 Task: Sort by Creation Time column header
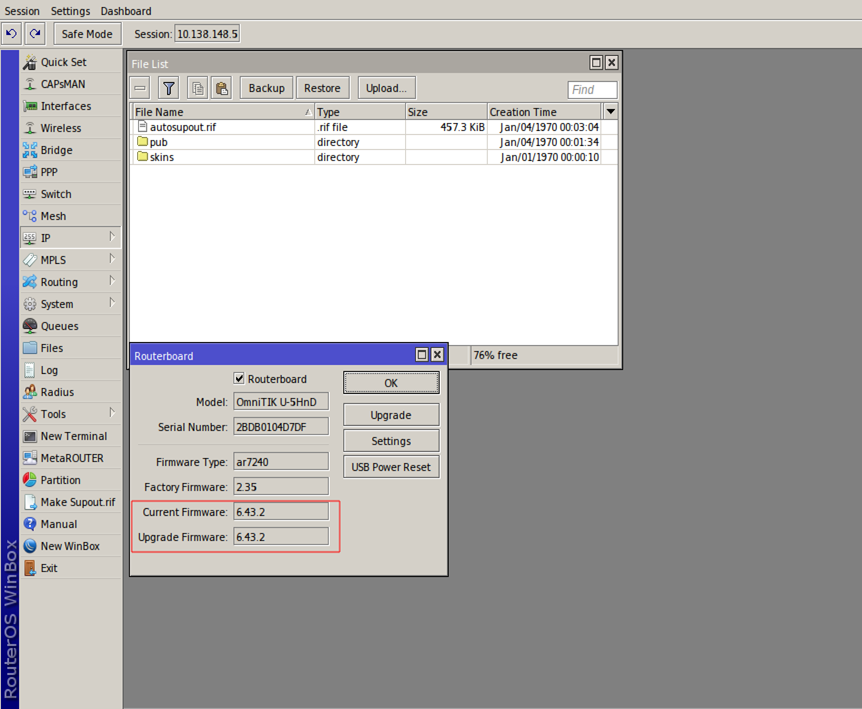click(x=545, y=112)
